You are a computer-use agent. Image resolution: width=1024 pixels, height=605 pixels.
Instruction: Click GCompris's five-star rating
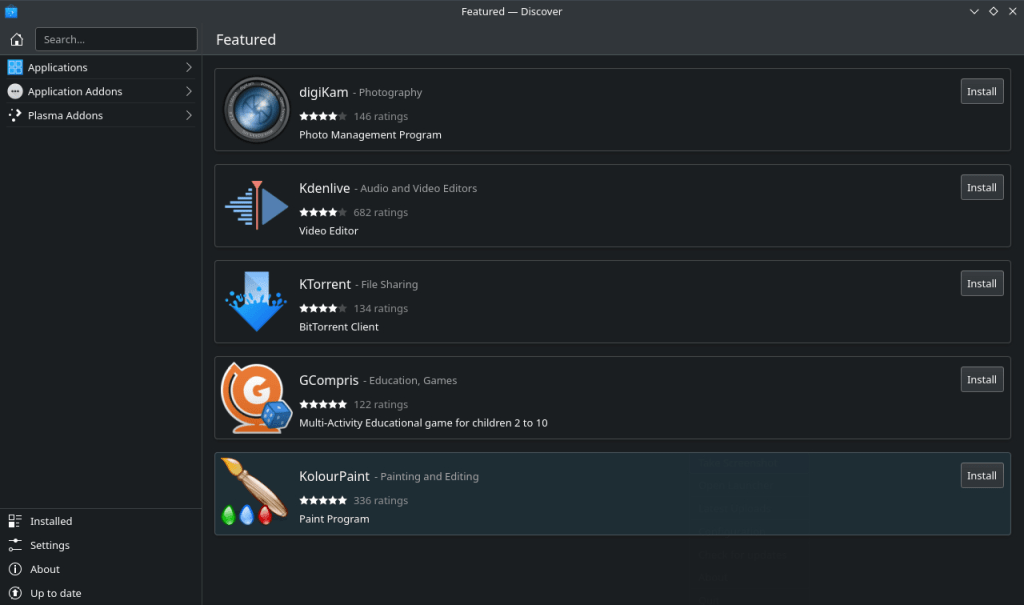click(323, 404)
